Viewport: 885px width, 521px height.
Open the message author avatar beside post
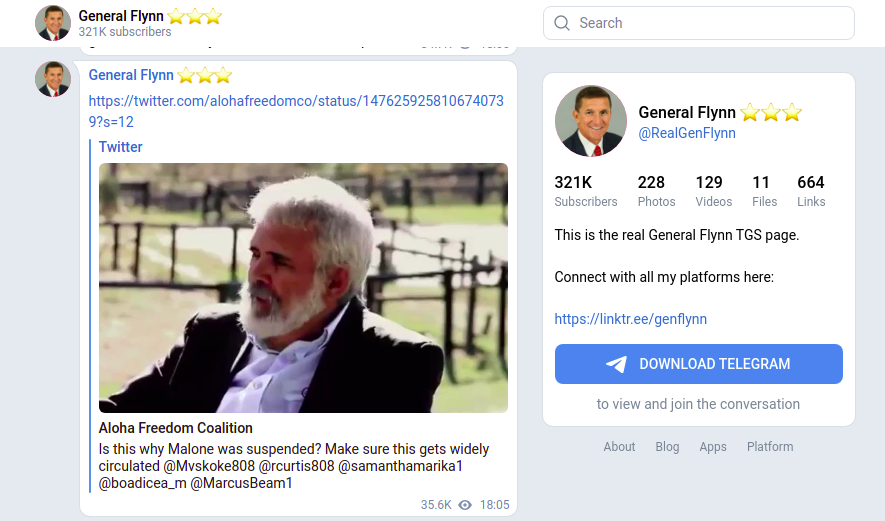pyautogui.click(x=53, y=79)
